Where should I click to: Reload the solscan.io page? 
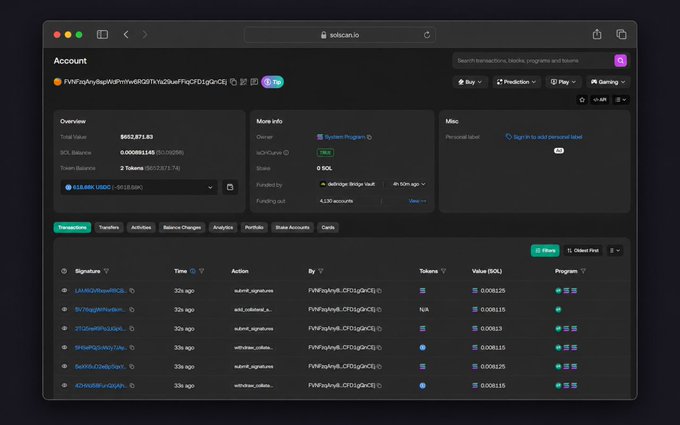427,35
